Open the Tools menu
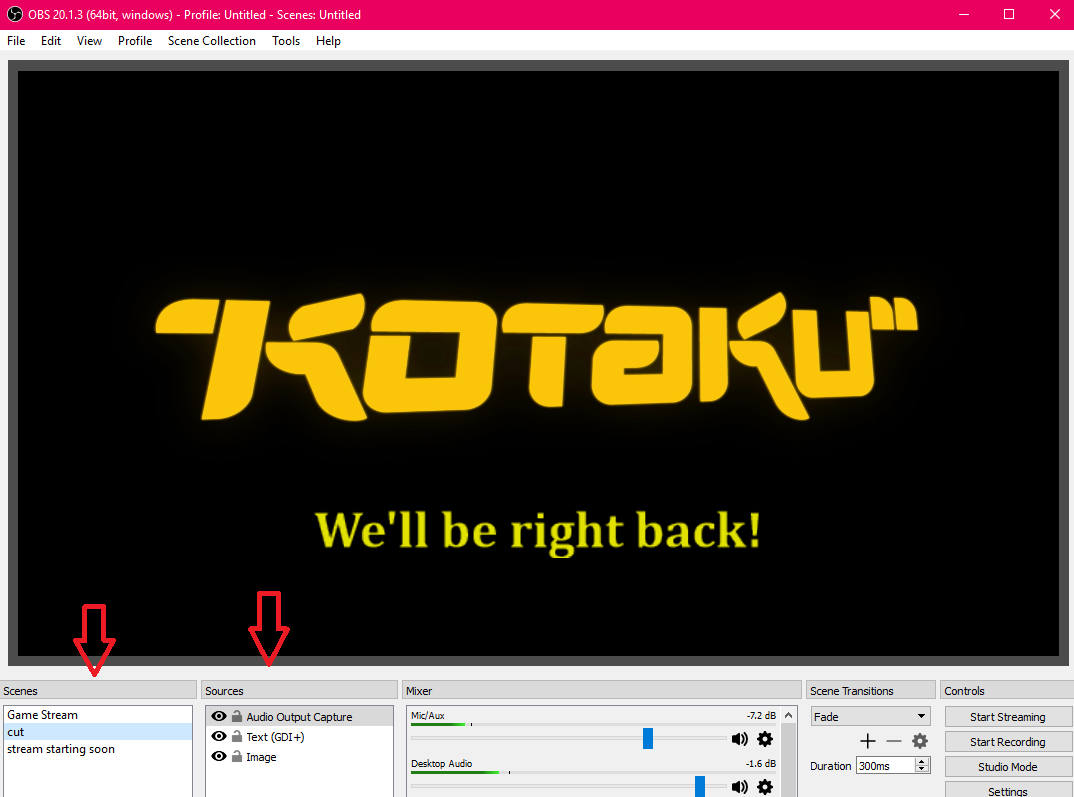Viewport: 1074px width, 797px height. 286,41
